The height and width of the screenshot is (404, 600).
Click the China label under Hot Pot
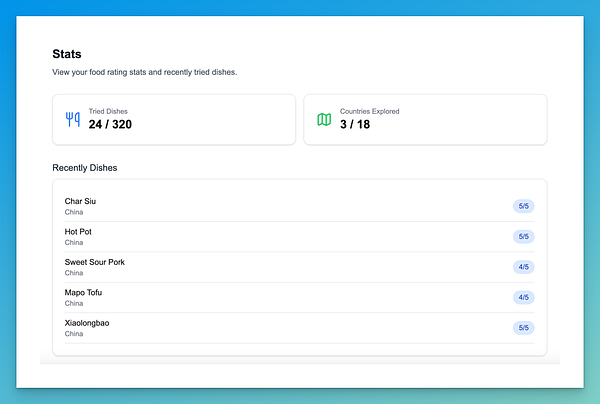(x=74, y=243)
